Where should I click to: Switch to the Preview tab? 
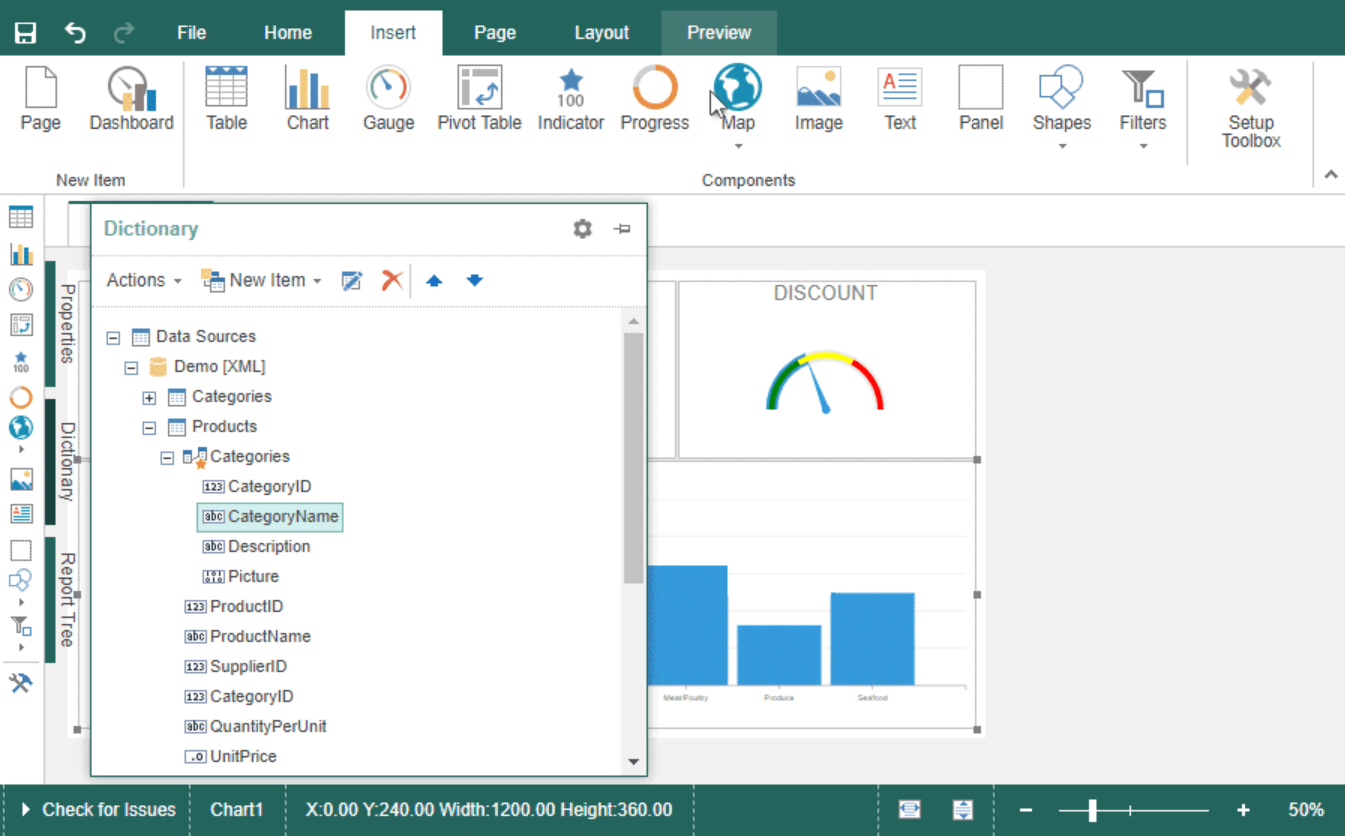[719, 33]
